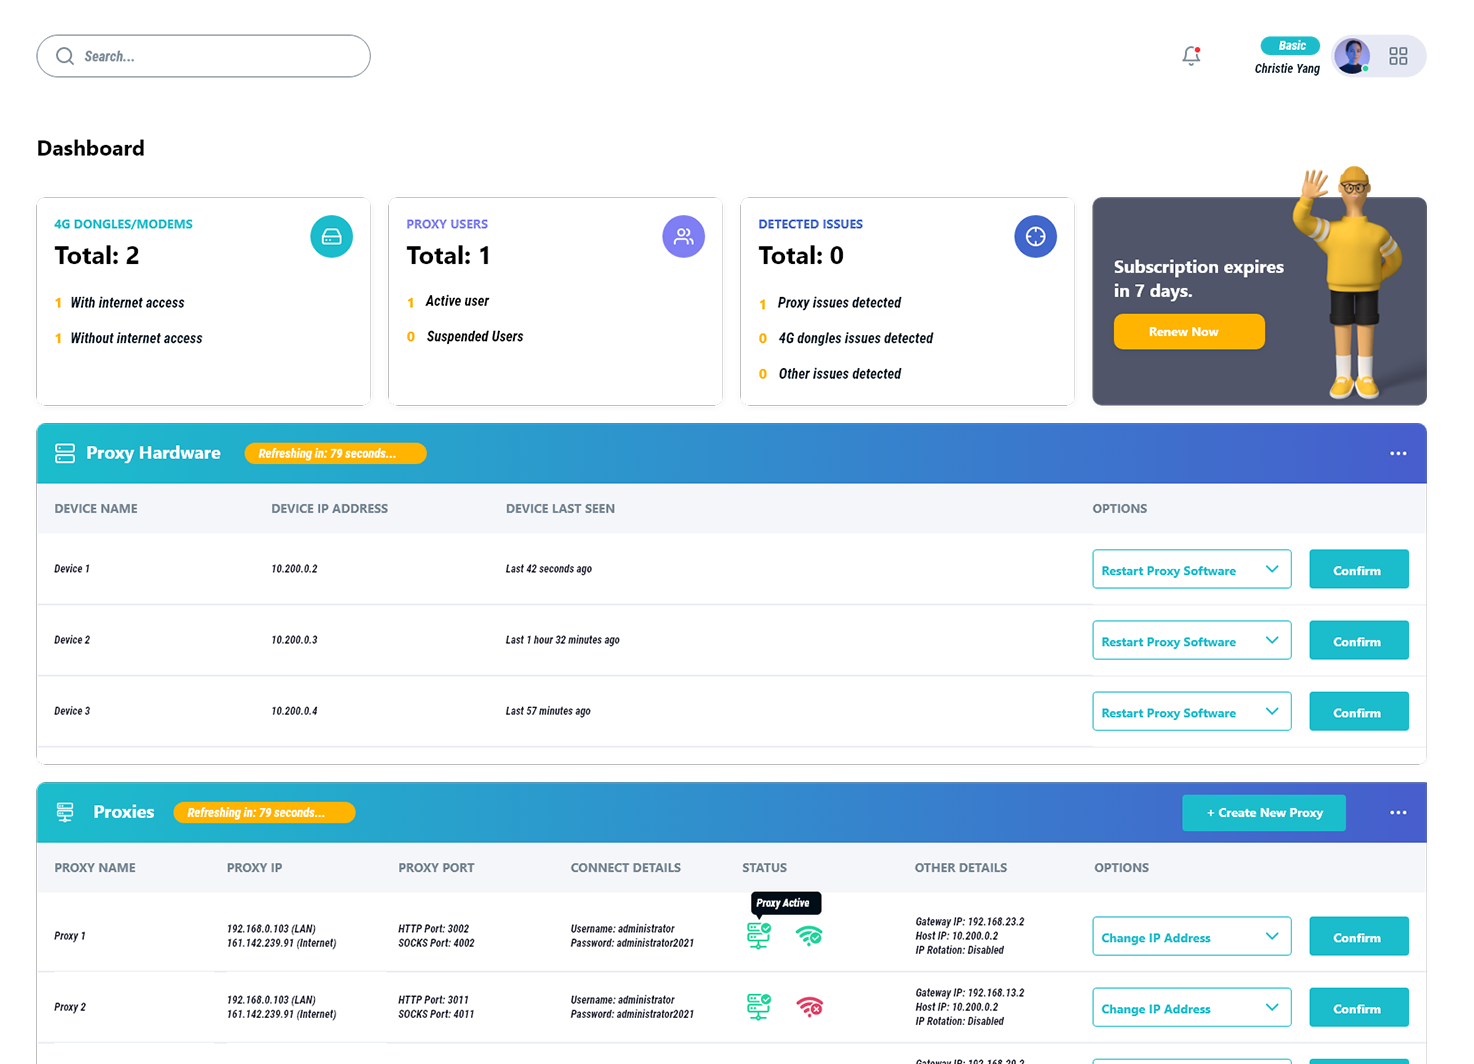Open Device 3 Restart Proxy Software dropdown
The image size is (1474, 1064).
coord(1191,711)
